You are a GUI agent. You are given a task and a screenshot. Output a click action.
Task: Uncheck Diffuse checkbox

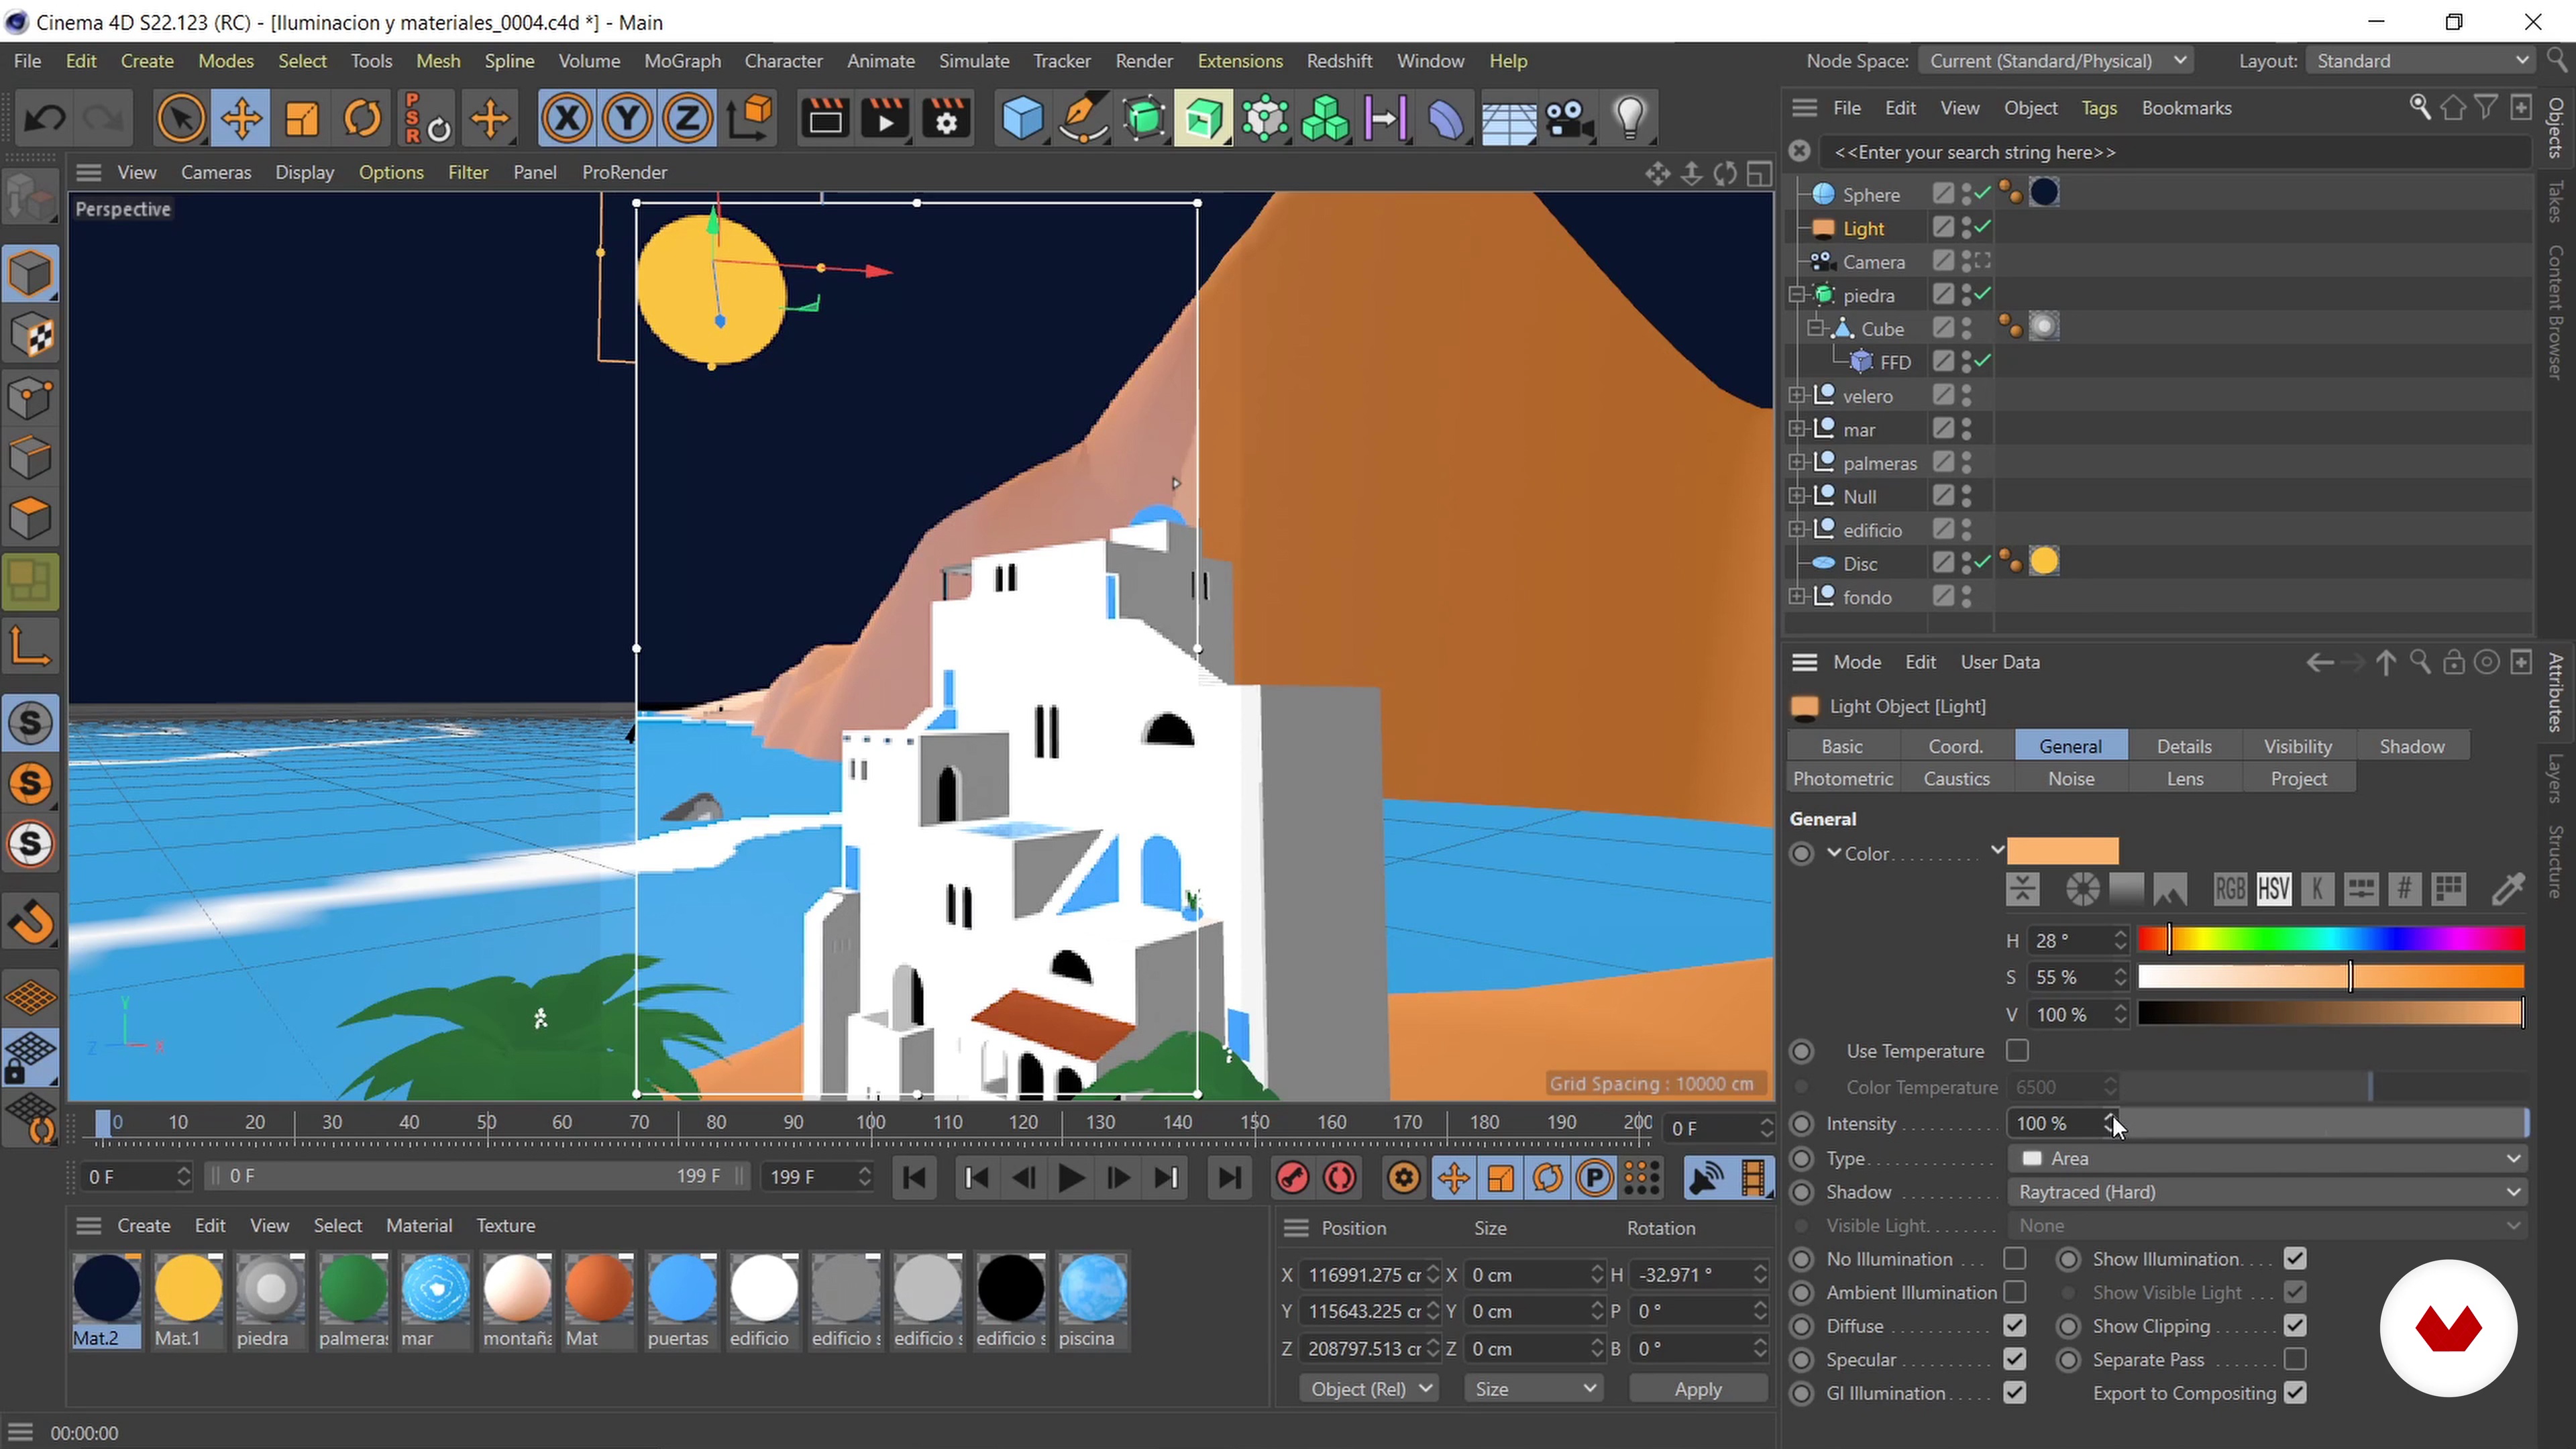pos(2015,1326)
